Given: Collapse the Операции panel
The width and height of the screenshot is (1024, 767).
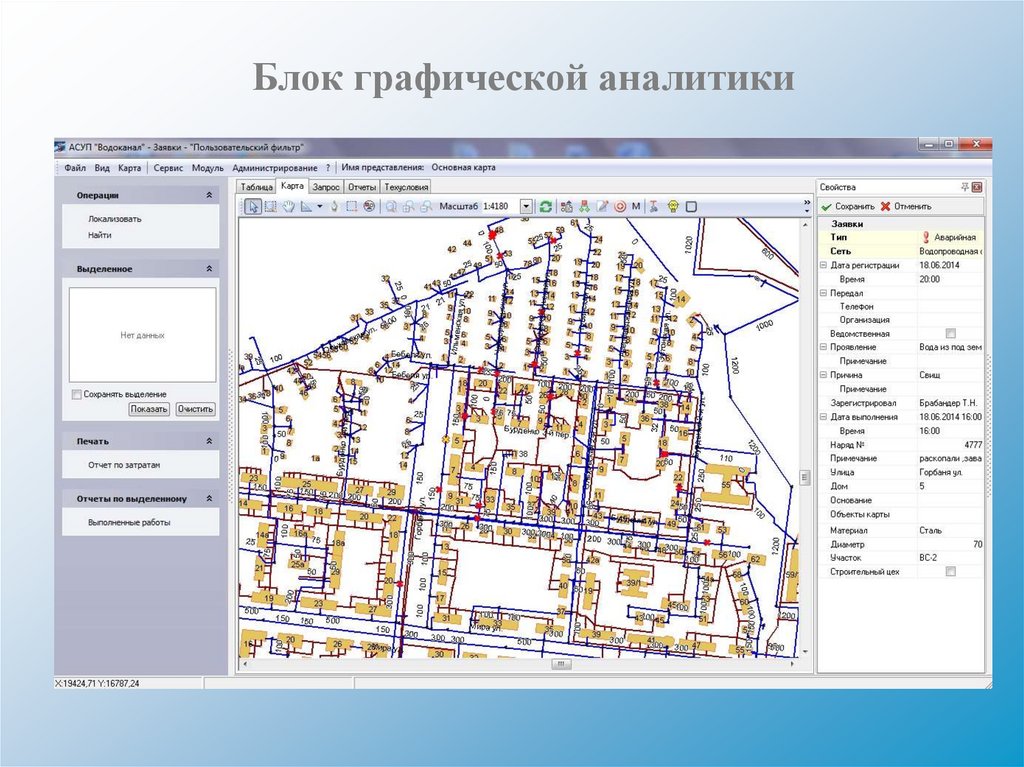Looking at the screenshot, I should pyautogui.click(x=209, y=195).
